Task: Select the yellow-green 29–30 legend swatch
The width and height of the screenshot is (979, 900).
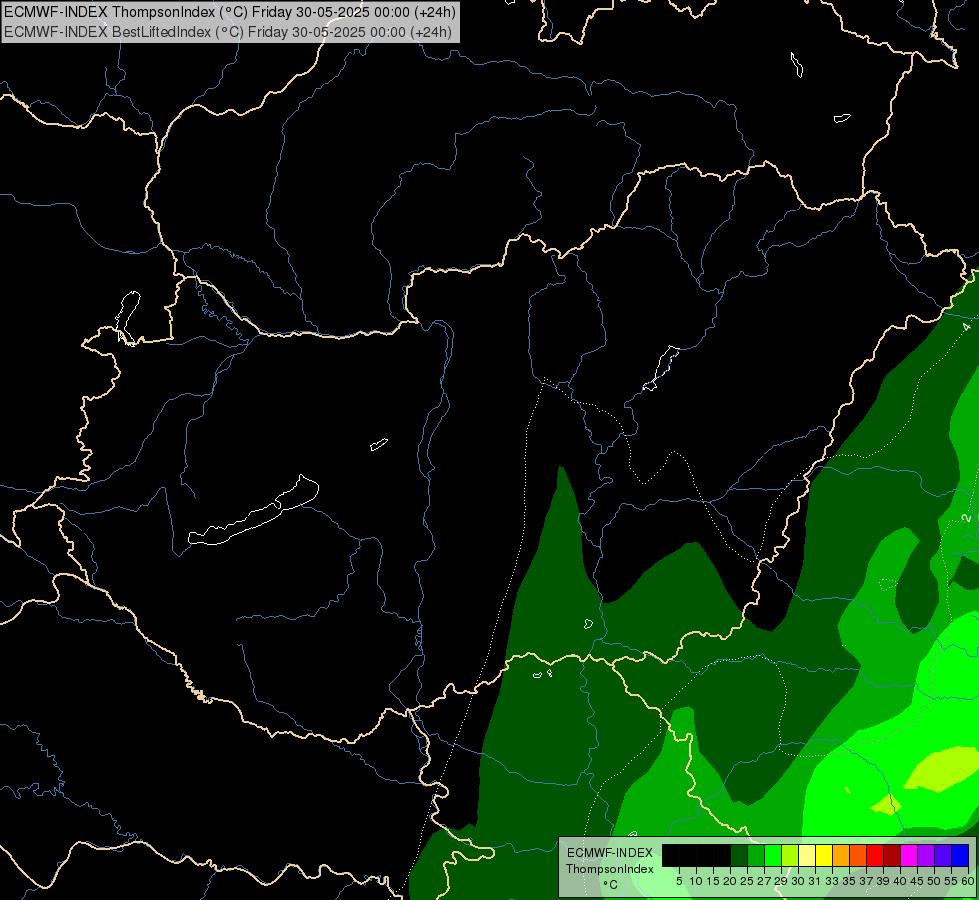Action: [x=790, y=855]
